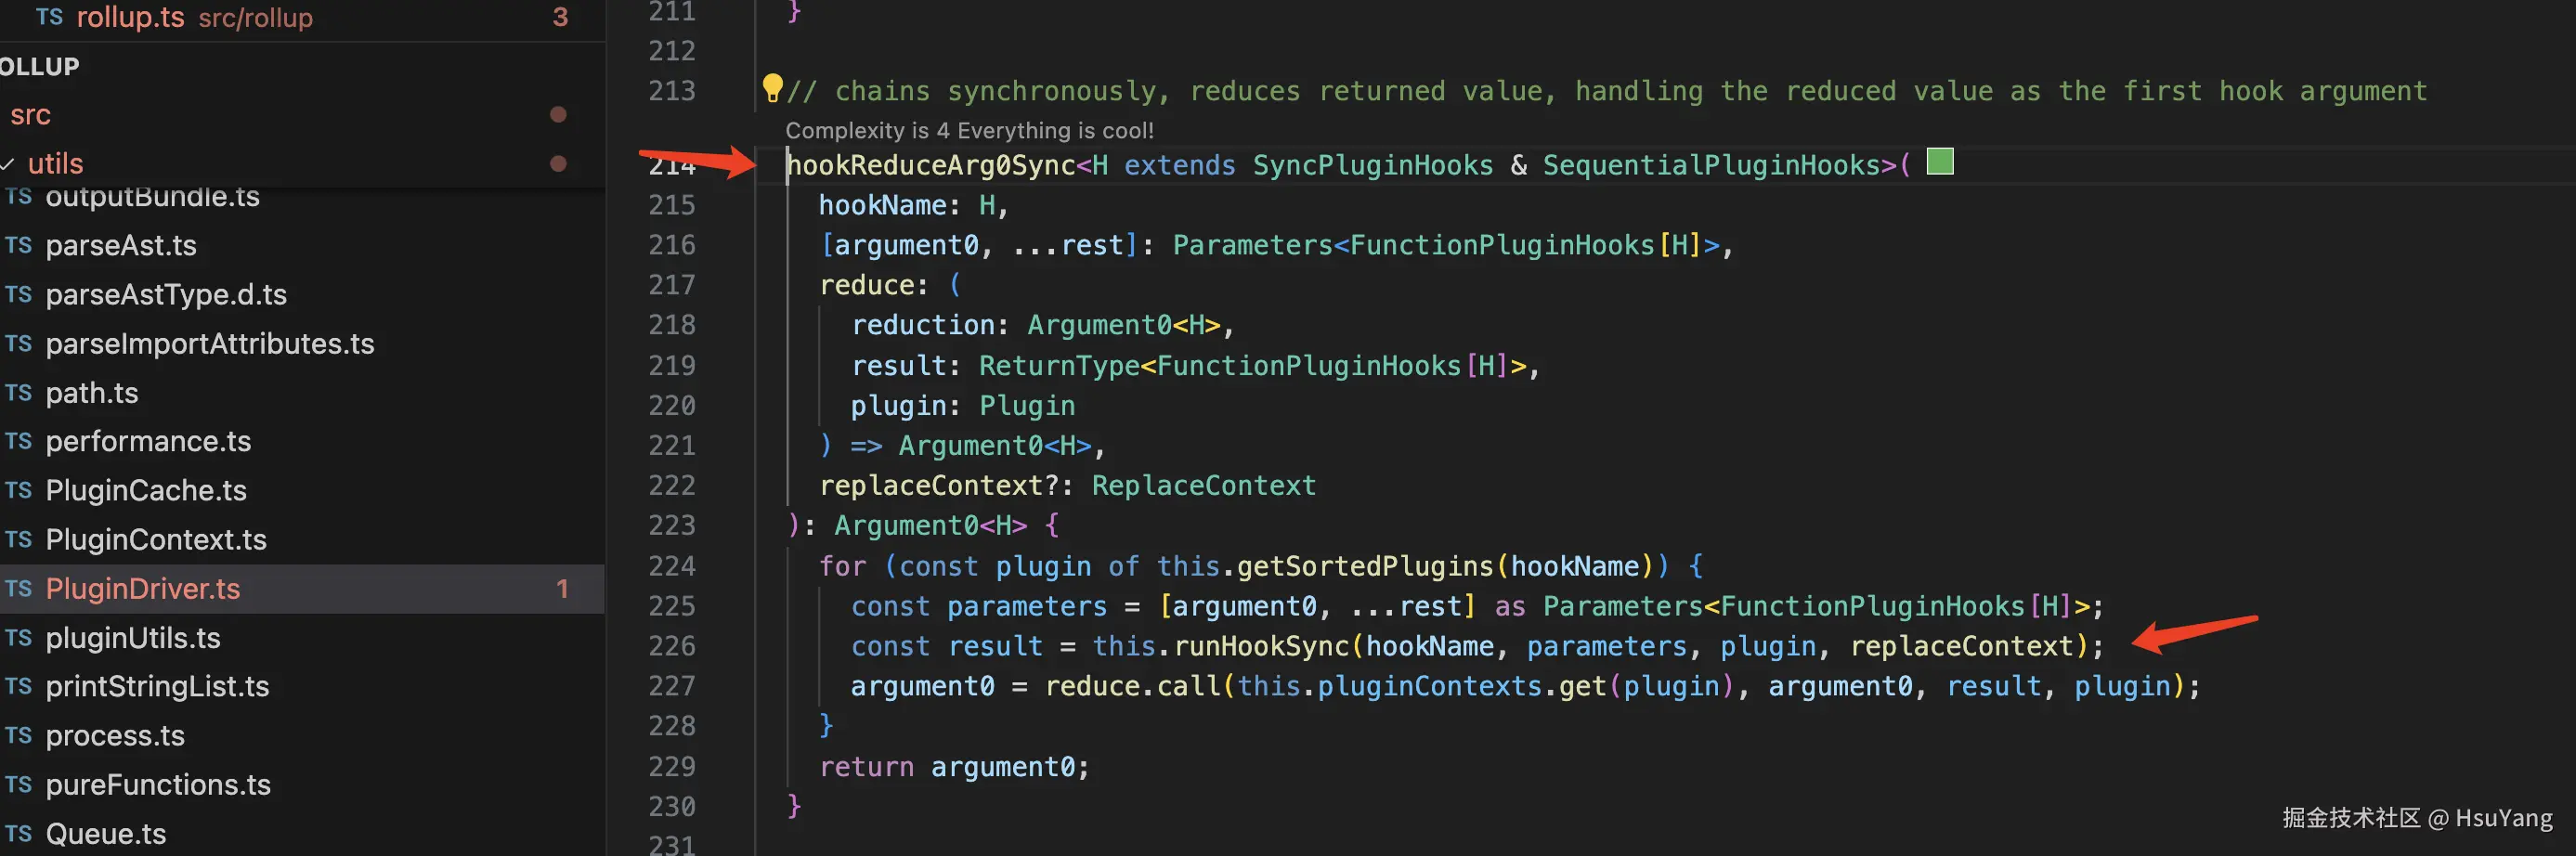Click line number 215 in the gutter

point(671,205)
